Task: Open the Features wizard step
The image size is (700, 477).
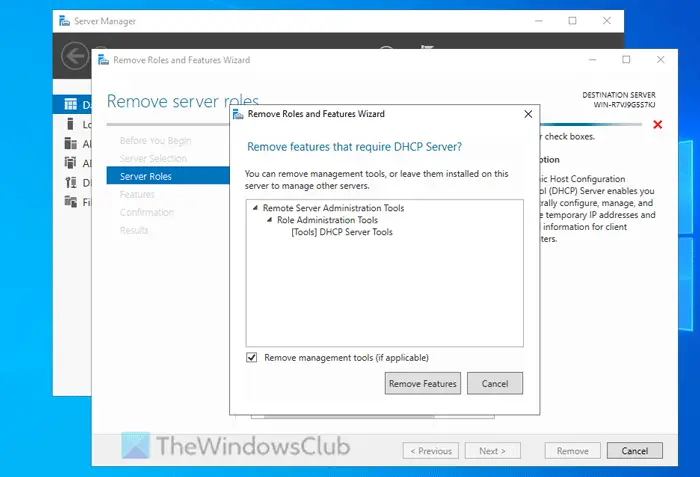Action: pos(137,194)
